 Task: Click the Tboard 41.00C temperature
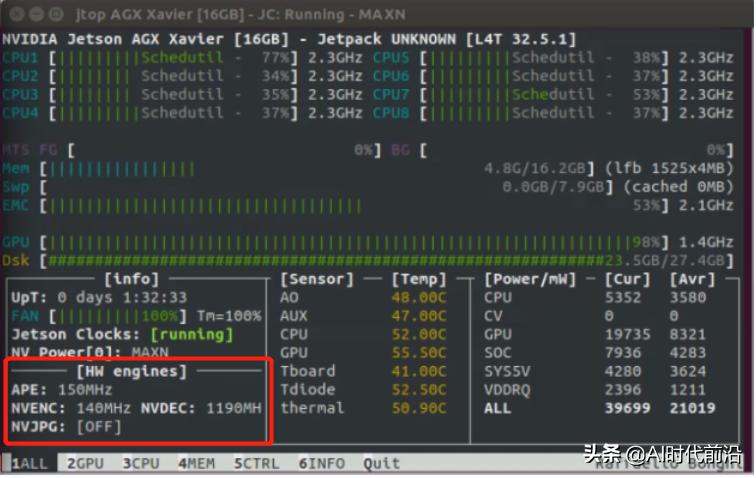click(x=418, y=371)
